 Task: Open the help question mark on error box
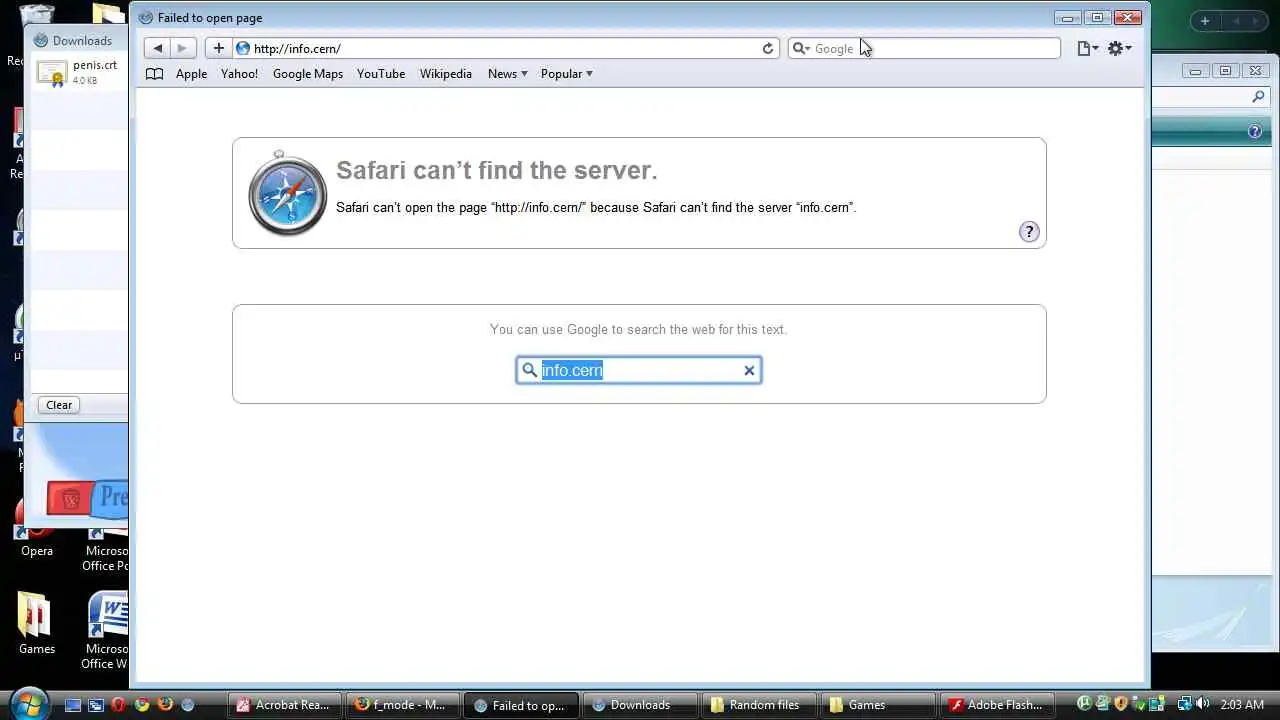pyautogui.click(x=1029, y=232)
